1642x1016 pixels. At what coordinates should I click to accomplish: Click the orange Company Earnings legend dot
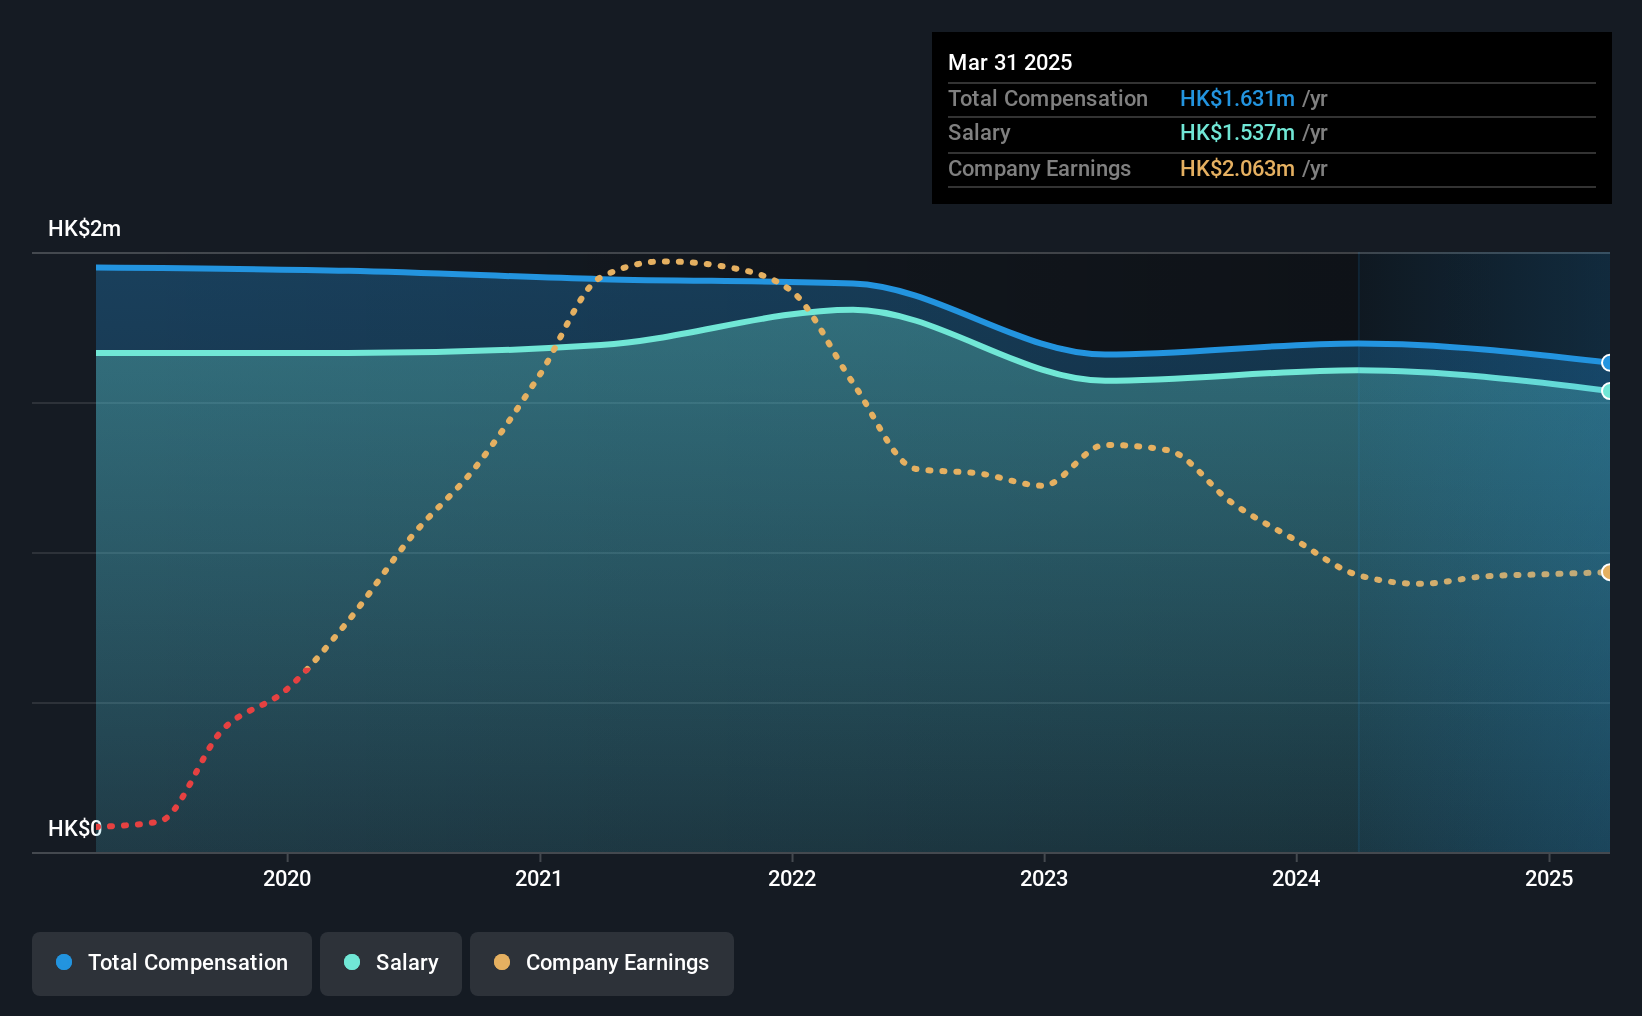(502, 962)
